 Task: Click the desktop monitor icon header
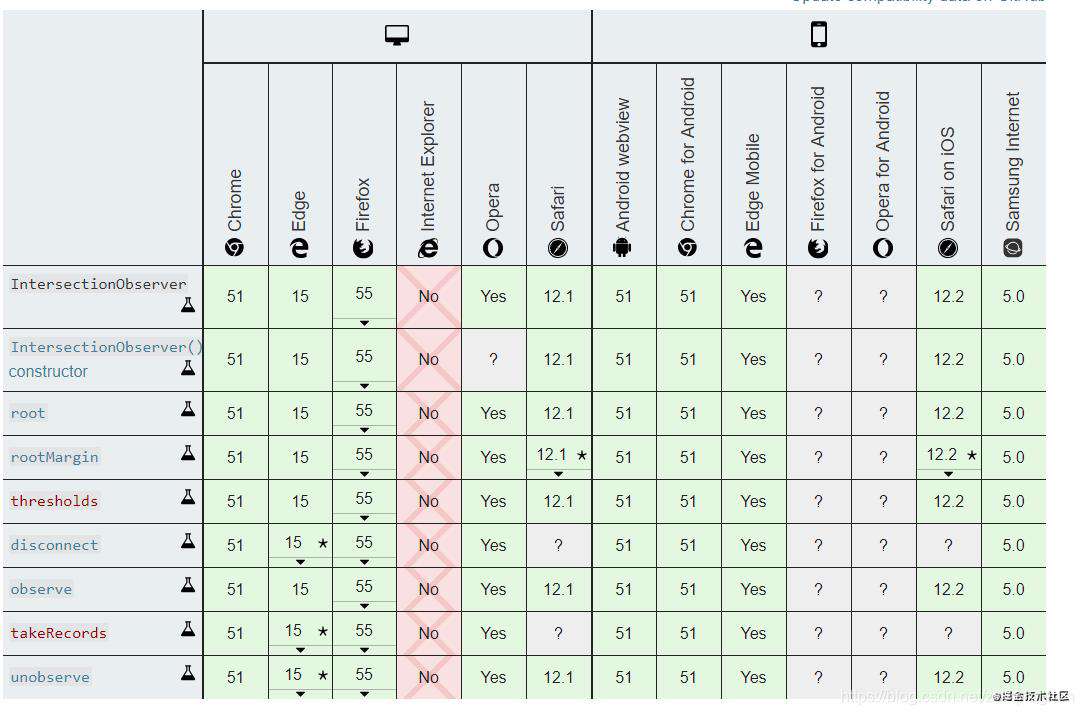[x=397, y=35]
